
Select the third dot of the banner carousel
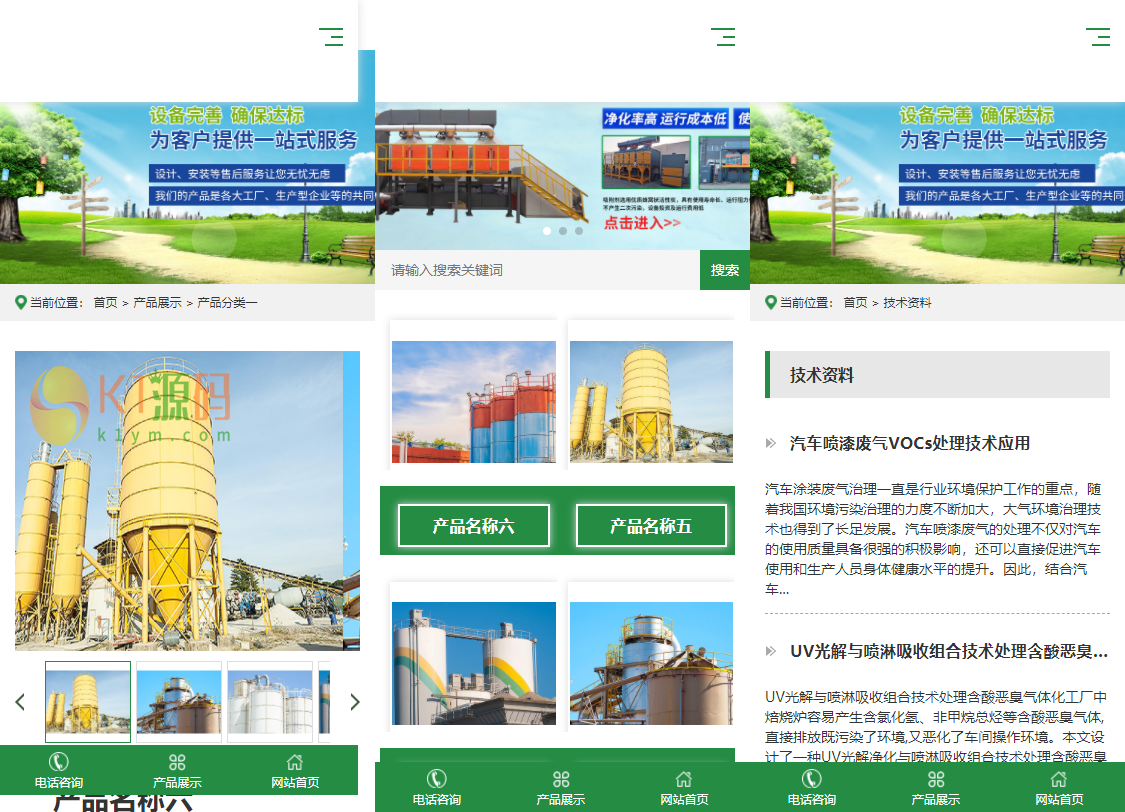tap(579, 231)
